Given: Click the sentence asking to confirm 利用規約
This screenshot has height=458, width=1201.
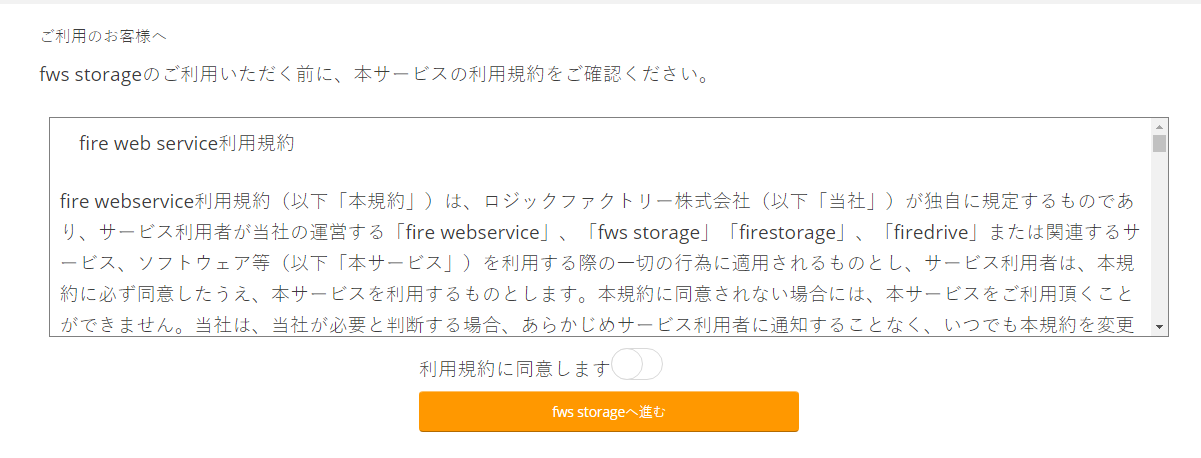Looking at the screenshot, I should click(x=375, y=75).
